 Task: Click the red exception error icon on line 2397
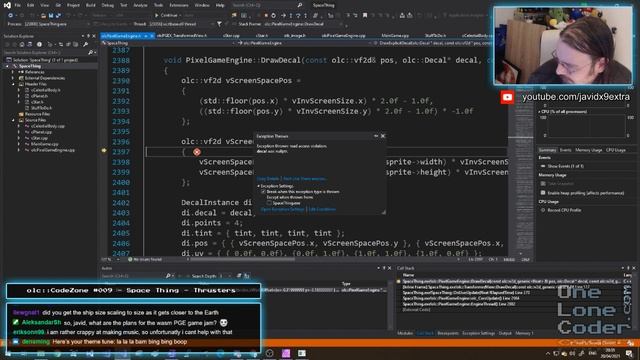click(197, 152)
